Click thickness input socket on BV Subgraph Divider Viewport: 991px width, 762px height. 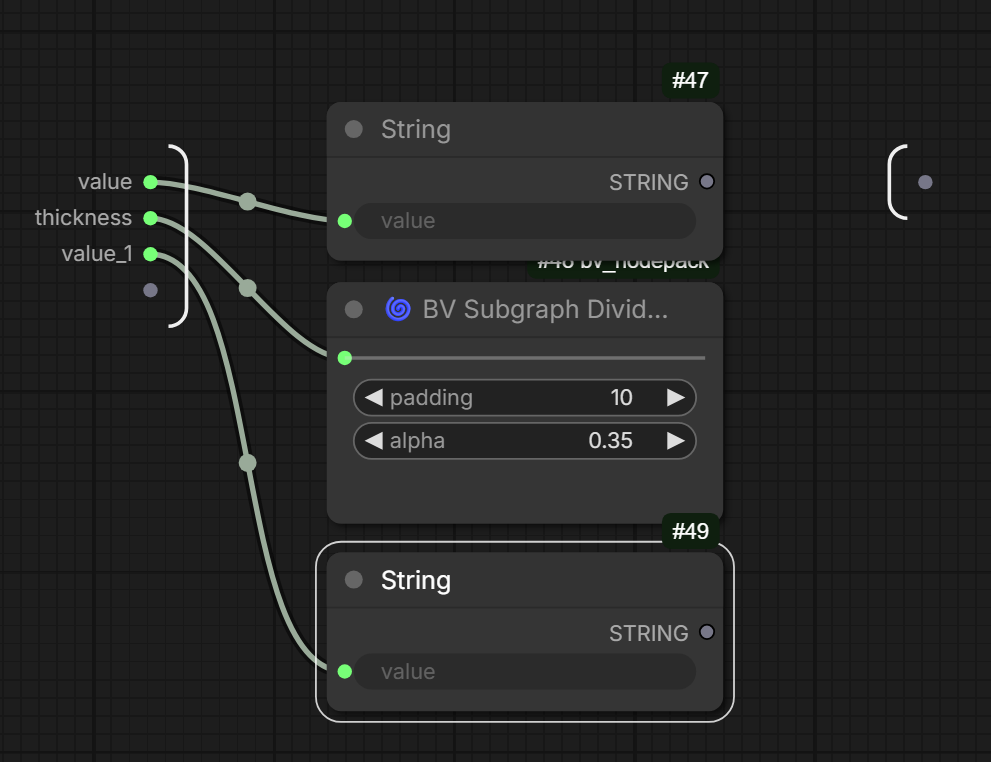tap(345, 358)
